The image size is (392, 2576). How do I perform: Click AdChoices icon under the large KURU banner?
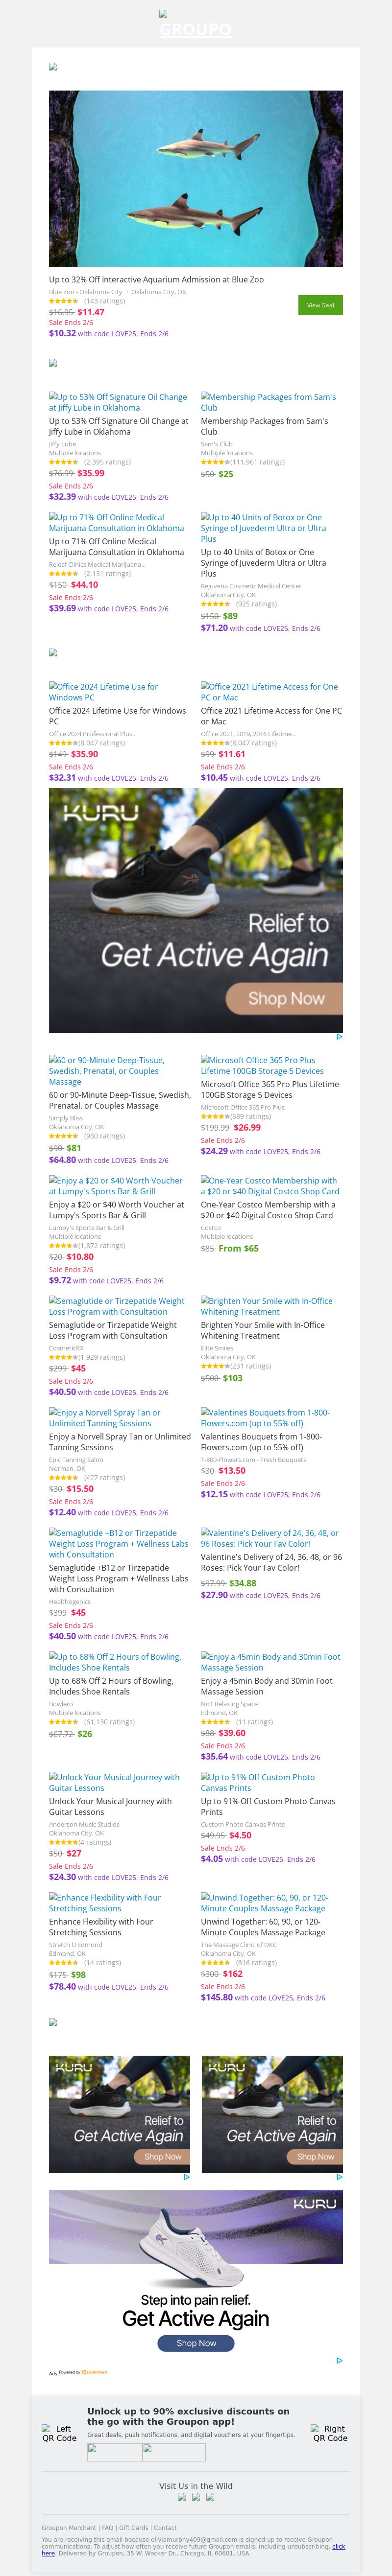click(339, 1036)
